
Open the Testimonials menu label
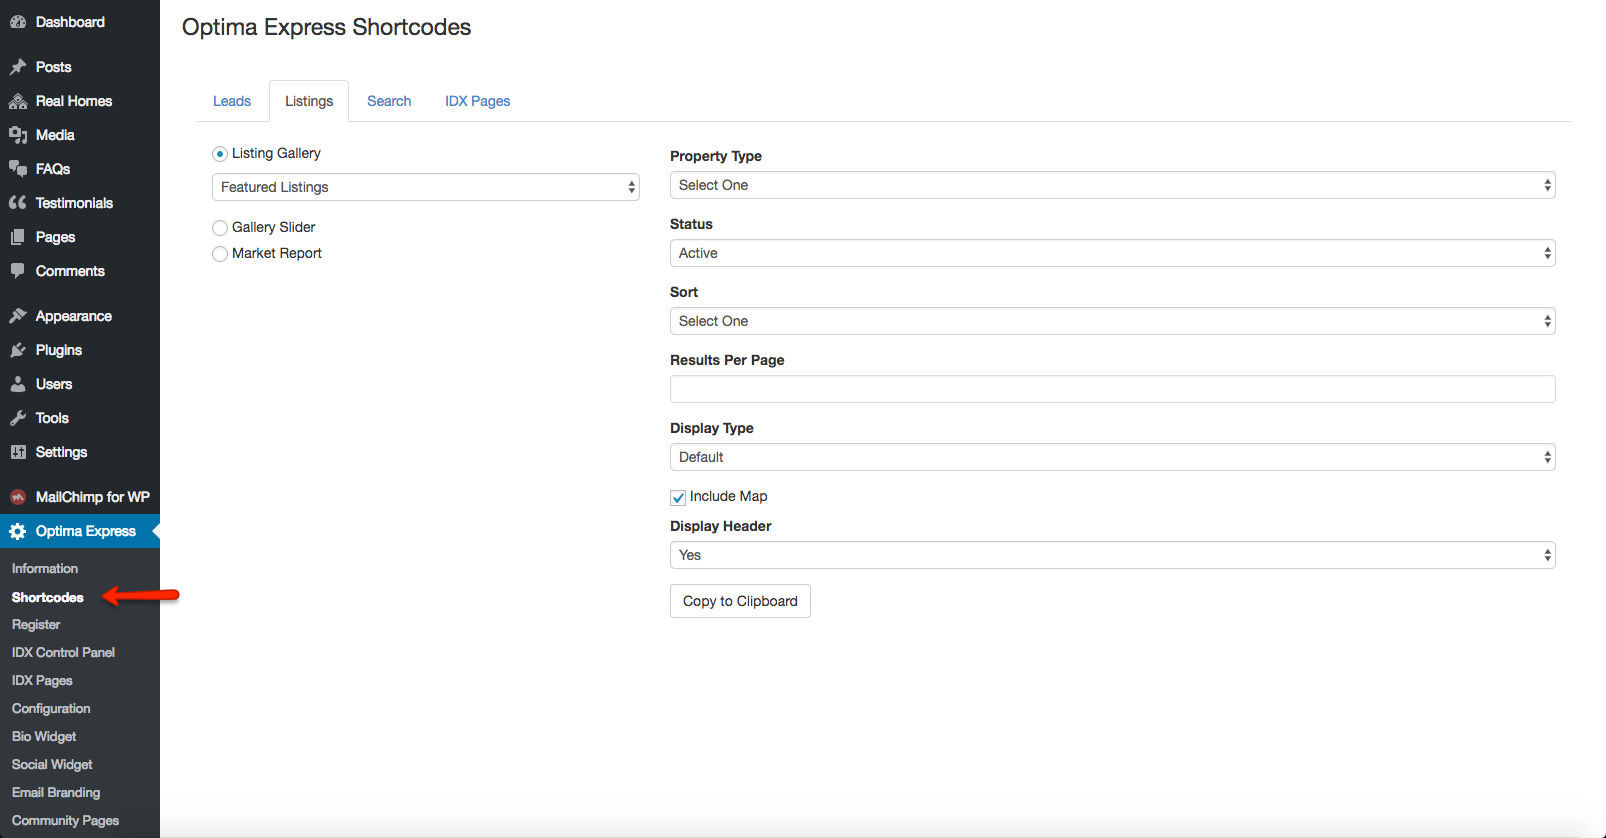coord(74,203)
